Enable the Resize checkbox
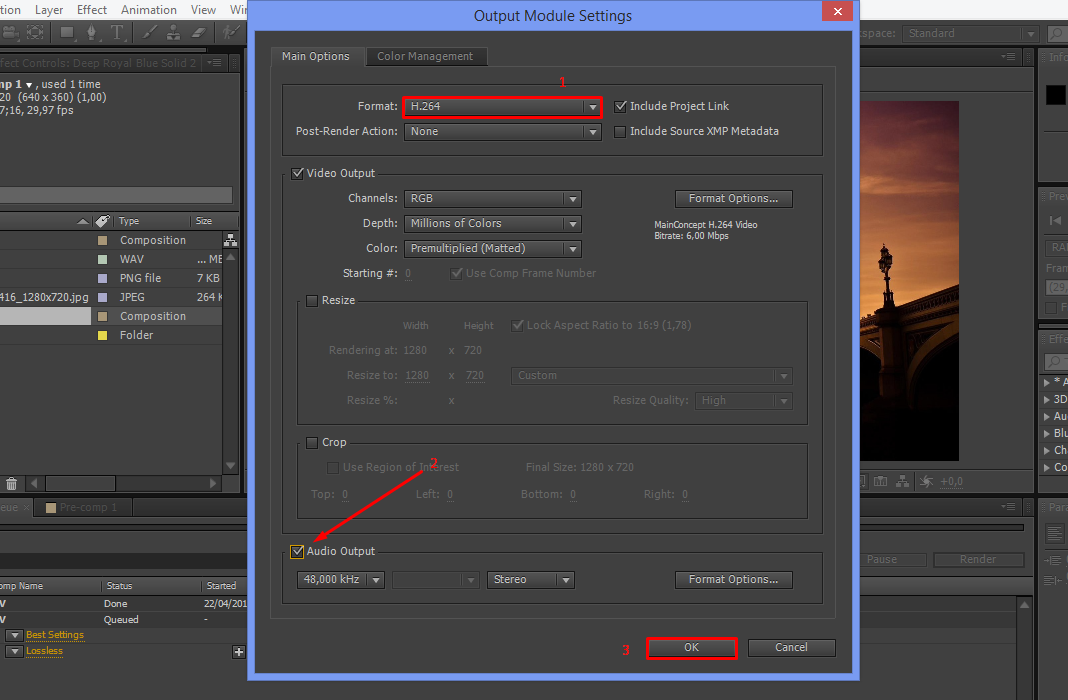 tap(312, 300)
